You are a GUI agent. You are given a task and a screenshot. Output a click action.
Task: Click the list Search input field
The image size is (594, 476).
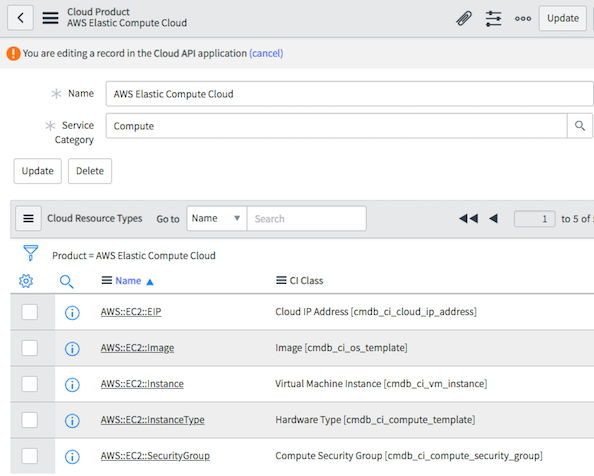pyautogui.click(x=306, y=218)
